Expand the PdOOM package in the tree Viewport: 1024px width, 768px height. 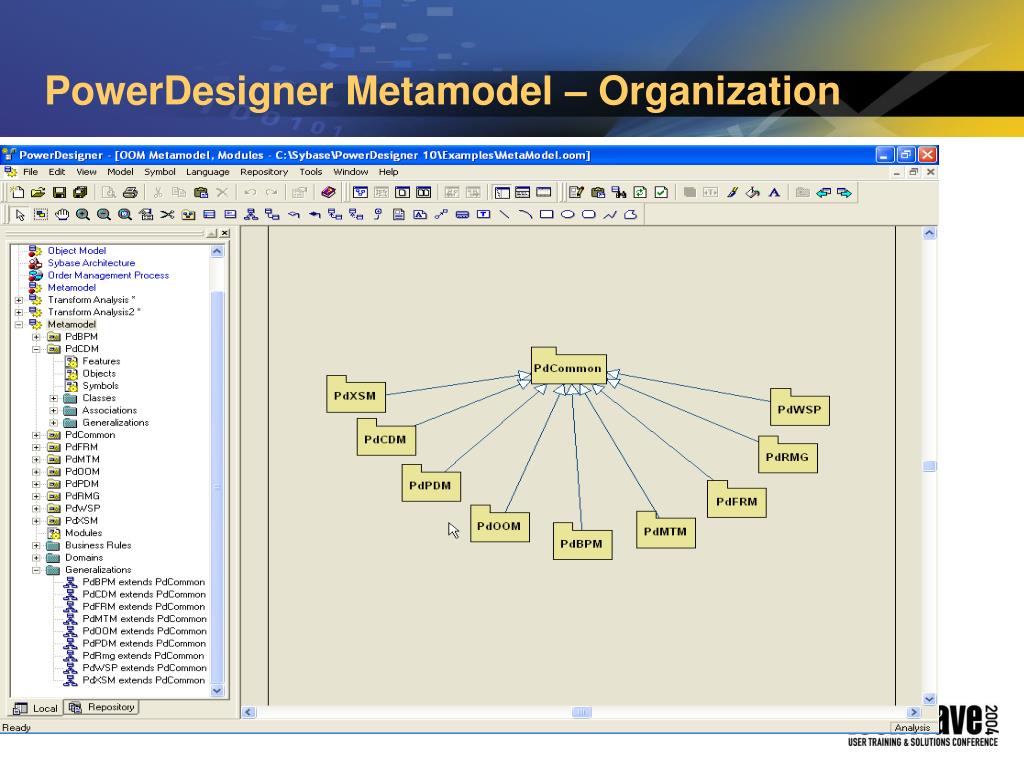tap(37, 472)
